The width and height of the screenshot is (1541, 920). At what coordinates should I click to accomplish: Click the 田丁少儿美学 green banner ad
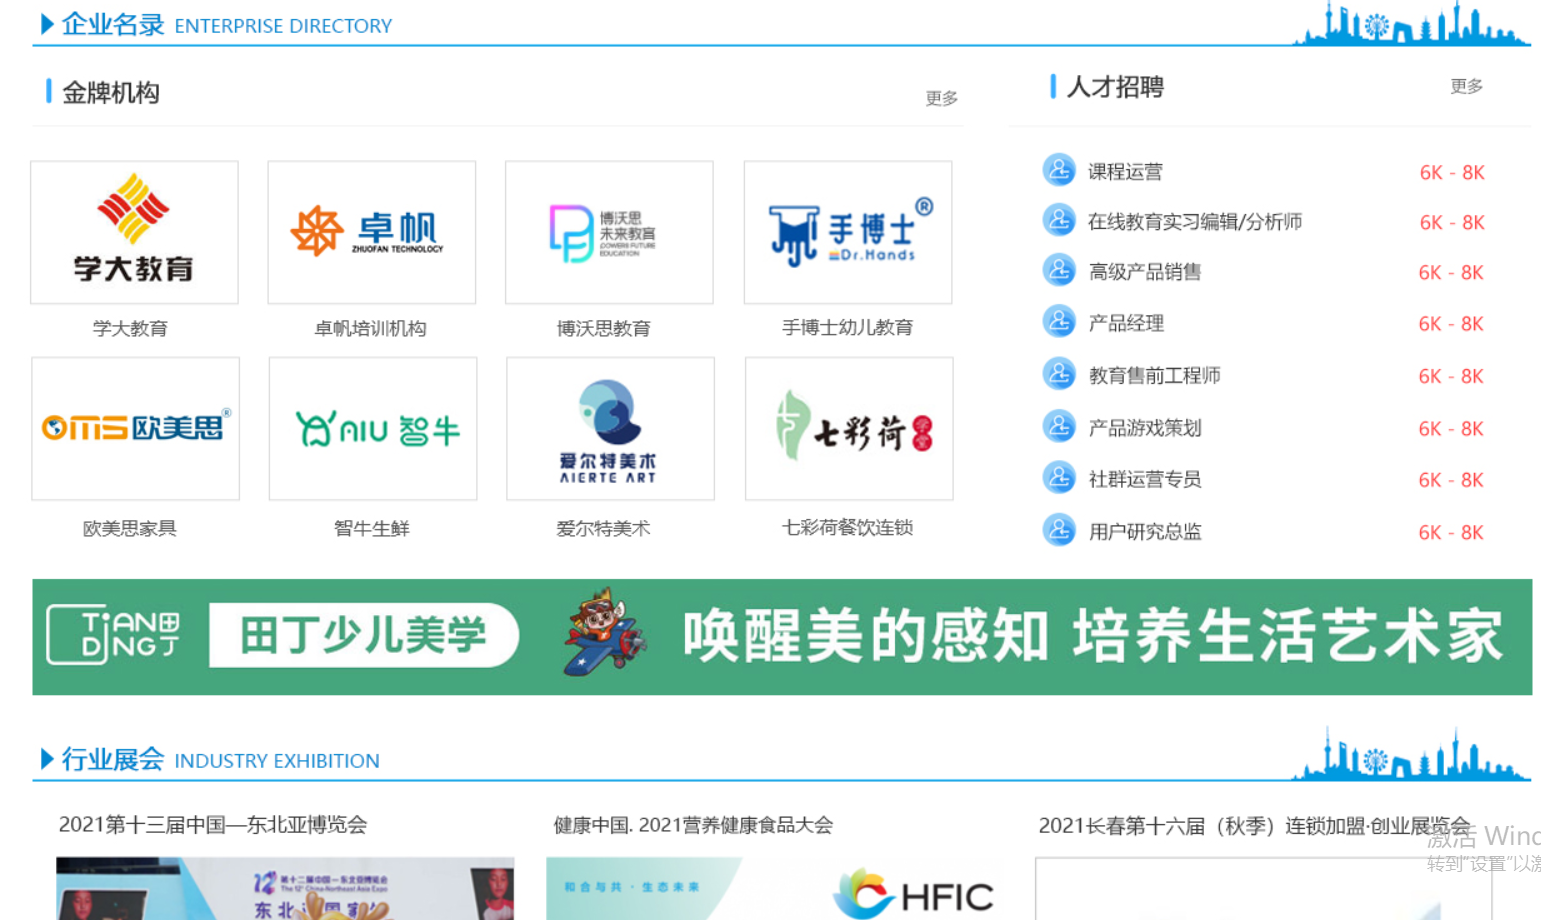782,637
